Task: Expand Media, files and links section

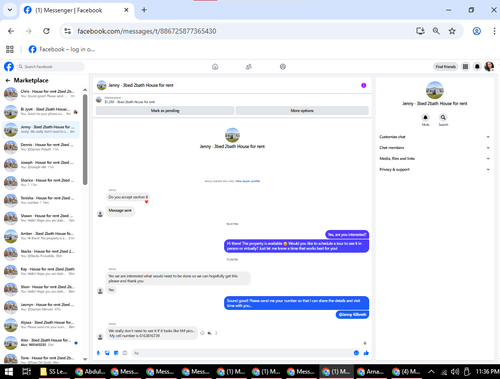Action: click(x=435, y=159)
